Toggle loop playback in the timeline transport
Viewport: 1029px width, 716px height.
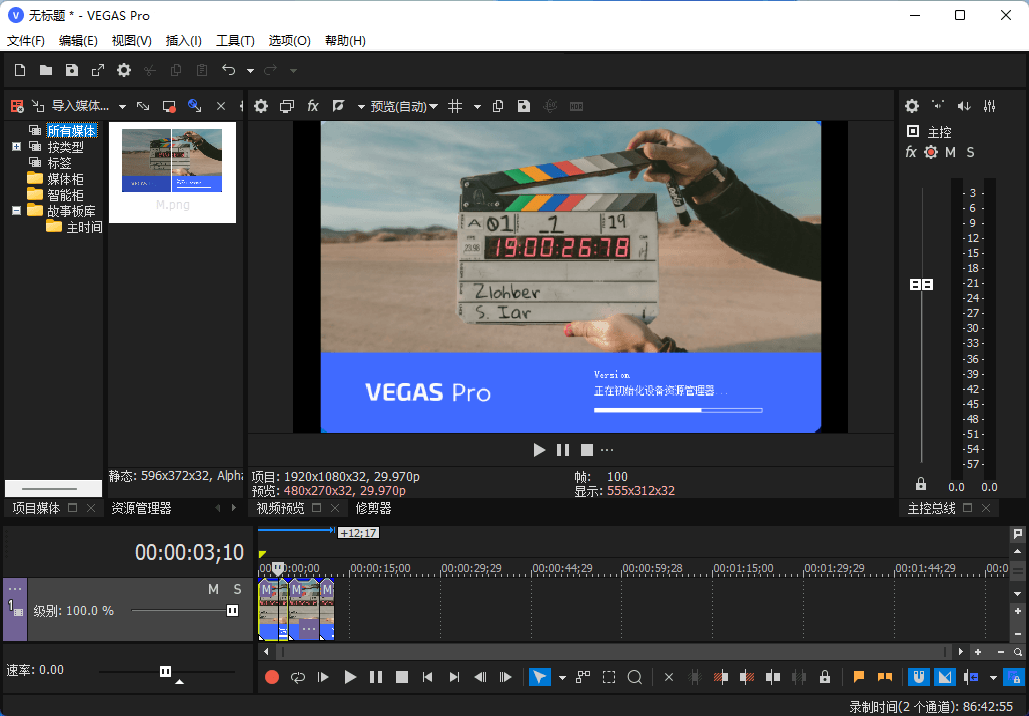pos(298,677)
